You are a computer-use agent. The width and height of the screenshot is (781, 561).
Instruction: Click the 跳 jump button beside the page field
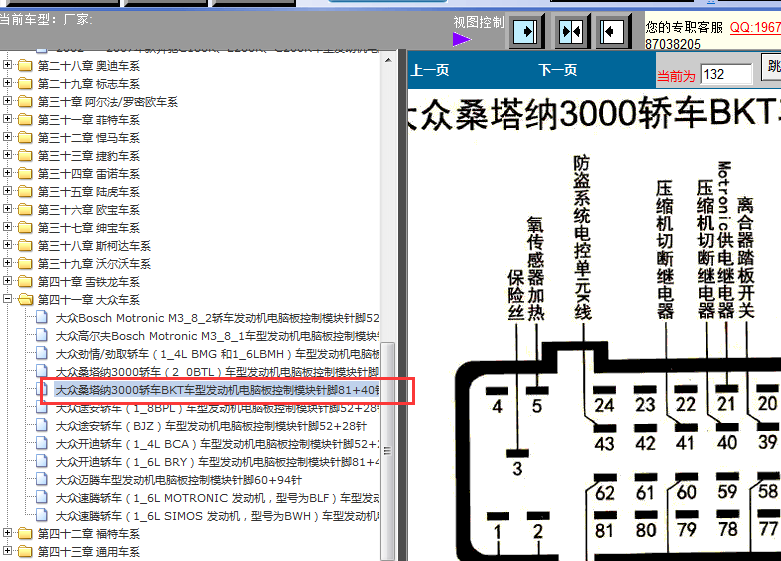pos(772,66)
